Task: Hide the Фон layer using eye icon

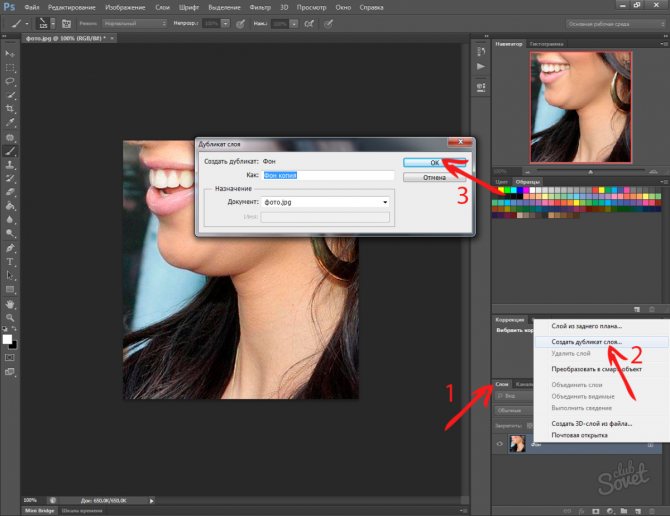Action: pyautogui.click(x=499, y=443)
